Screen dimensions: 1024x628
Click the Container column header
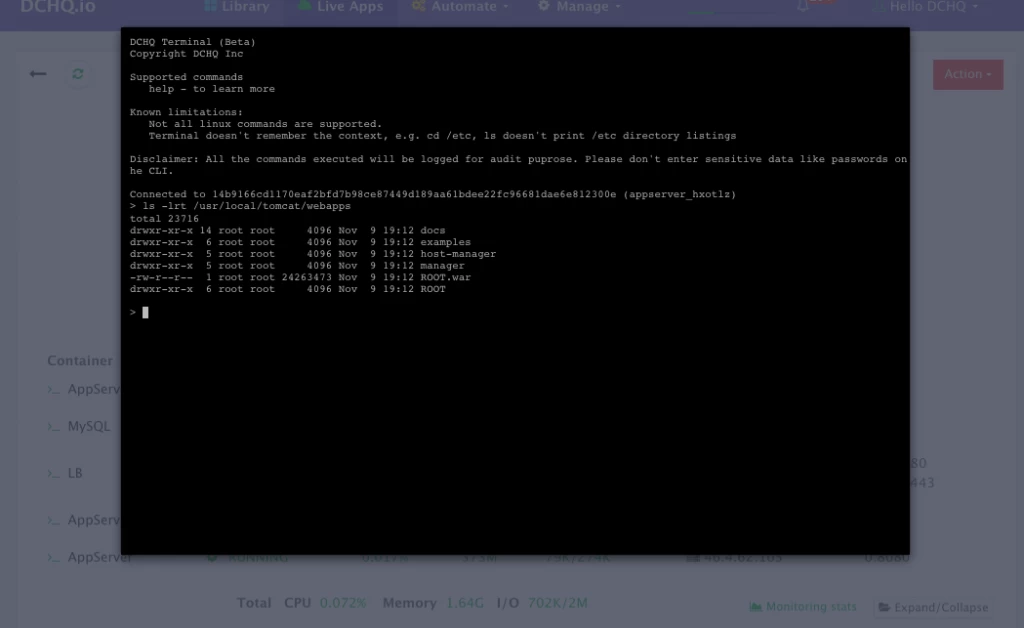click(x=80, y=361)
